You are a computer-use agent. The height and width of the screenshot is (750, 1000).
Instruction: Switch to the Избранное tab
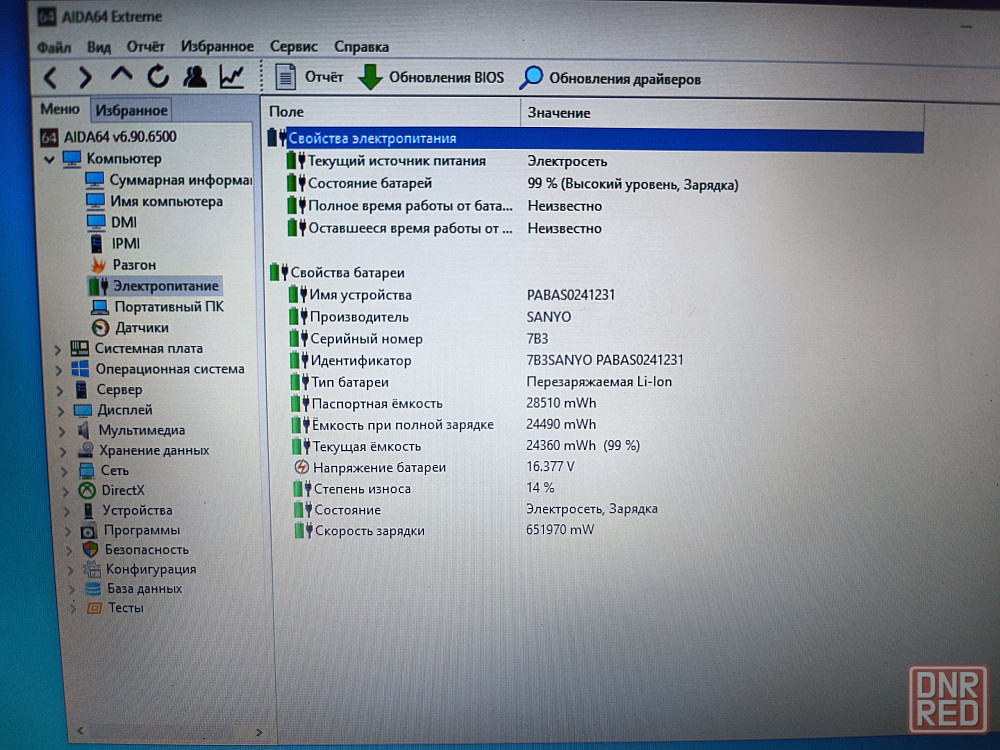[132, 110]
